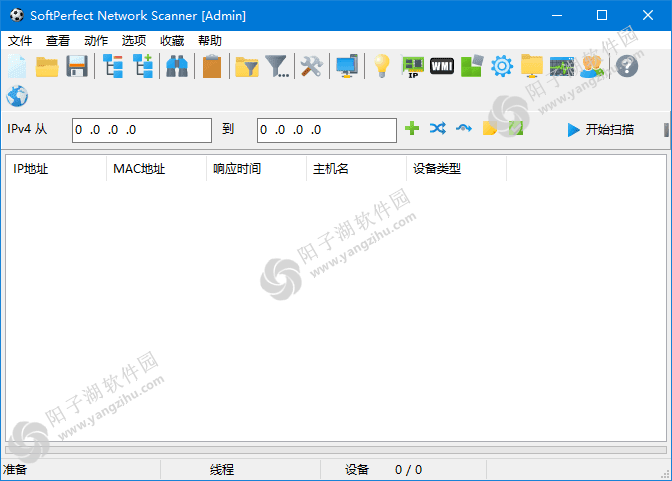Screen dimensions: 672x481
Task: Add IP range with green plus icon
Action: pyautogui.click(x=412, y=128)
